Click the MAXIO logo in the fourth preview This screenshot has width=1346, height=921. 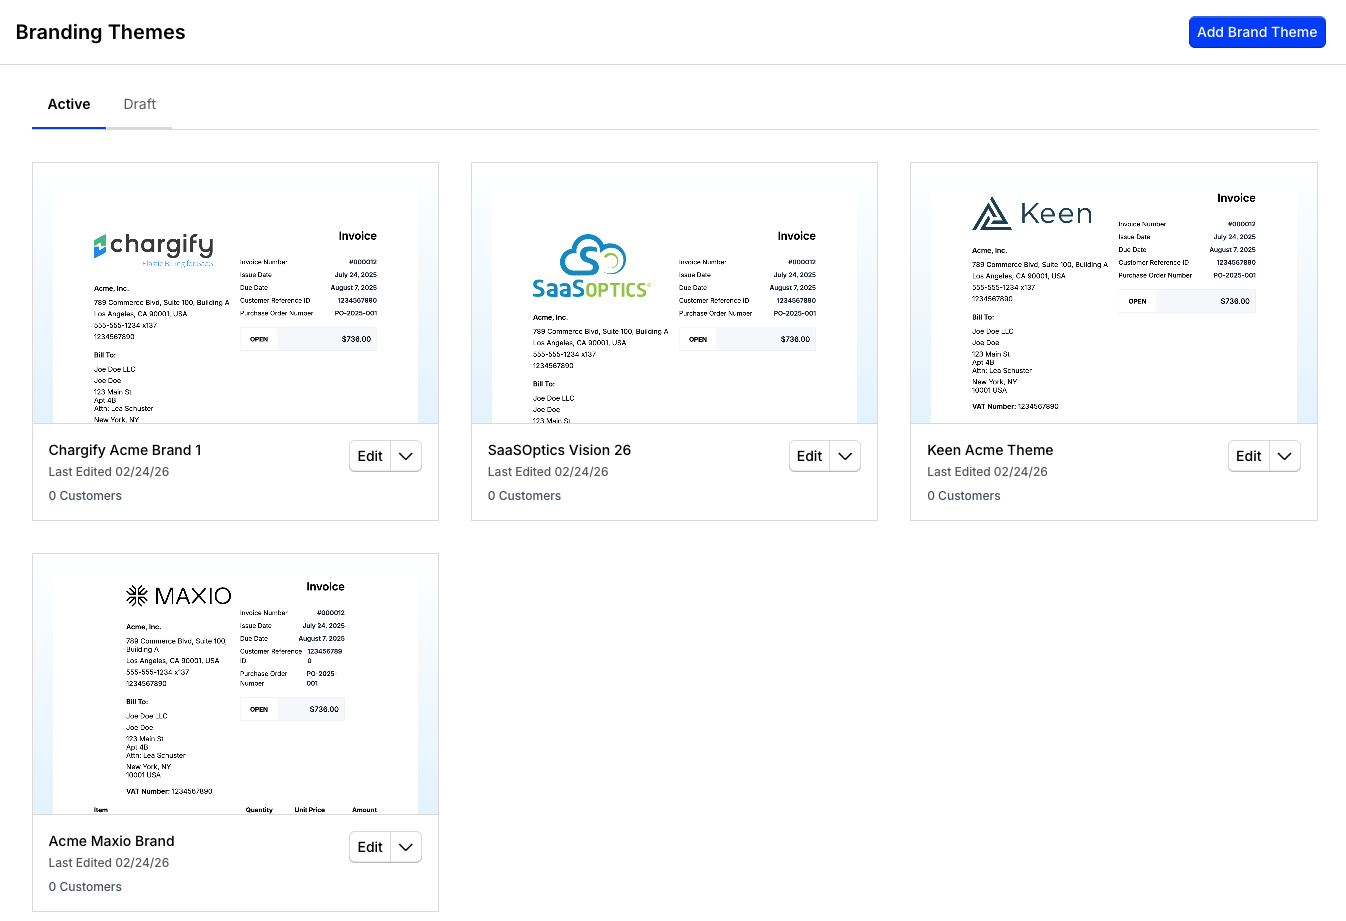[179, 596]
